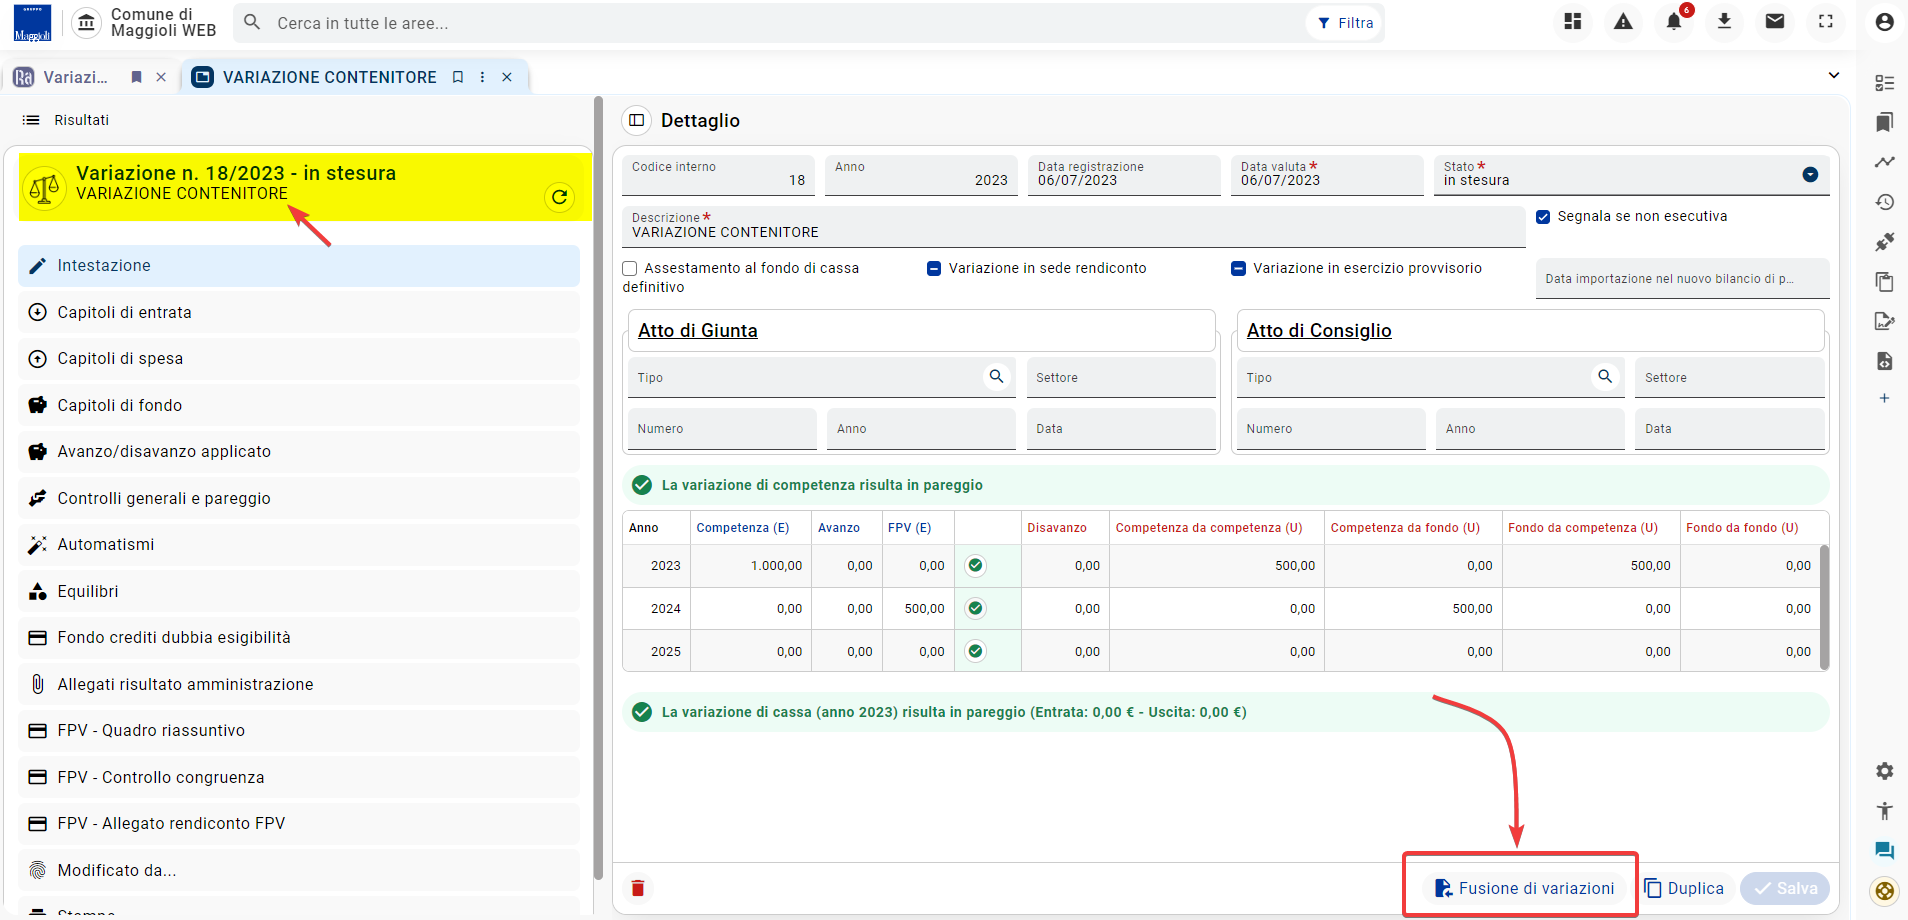1908x920 pixels.
Task: Open the accessibility icon in right sidebar
Action: (1885, 811)
